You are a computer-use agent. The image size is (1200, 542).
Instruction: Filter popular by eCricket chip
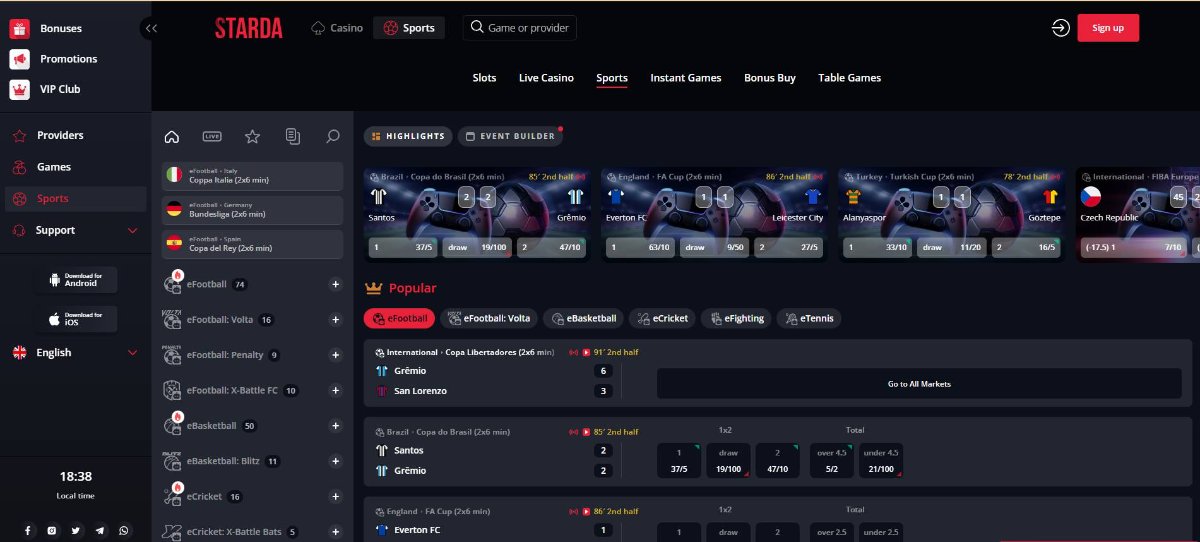pos(662,318)
